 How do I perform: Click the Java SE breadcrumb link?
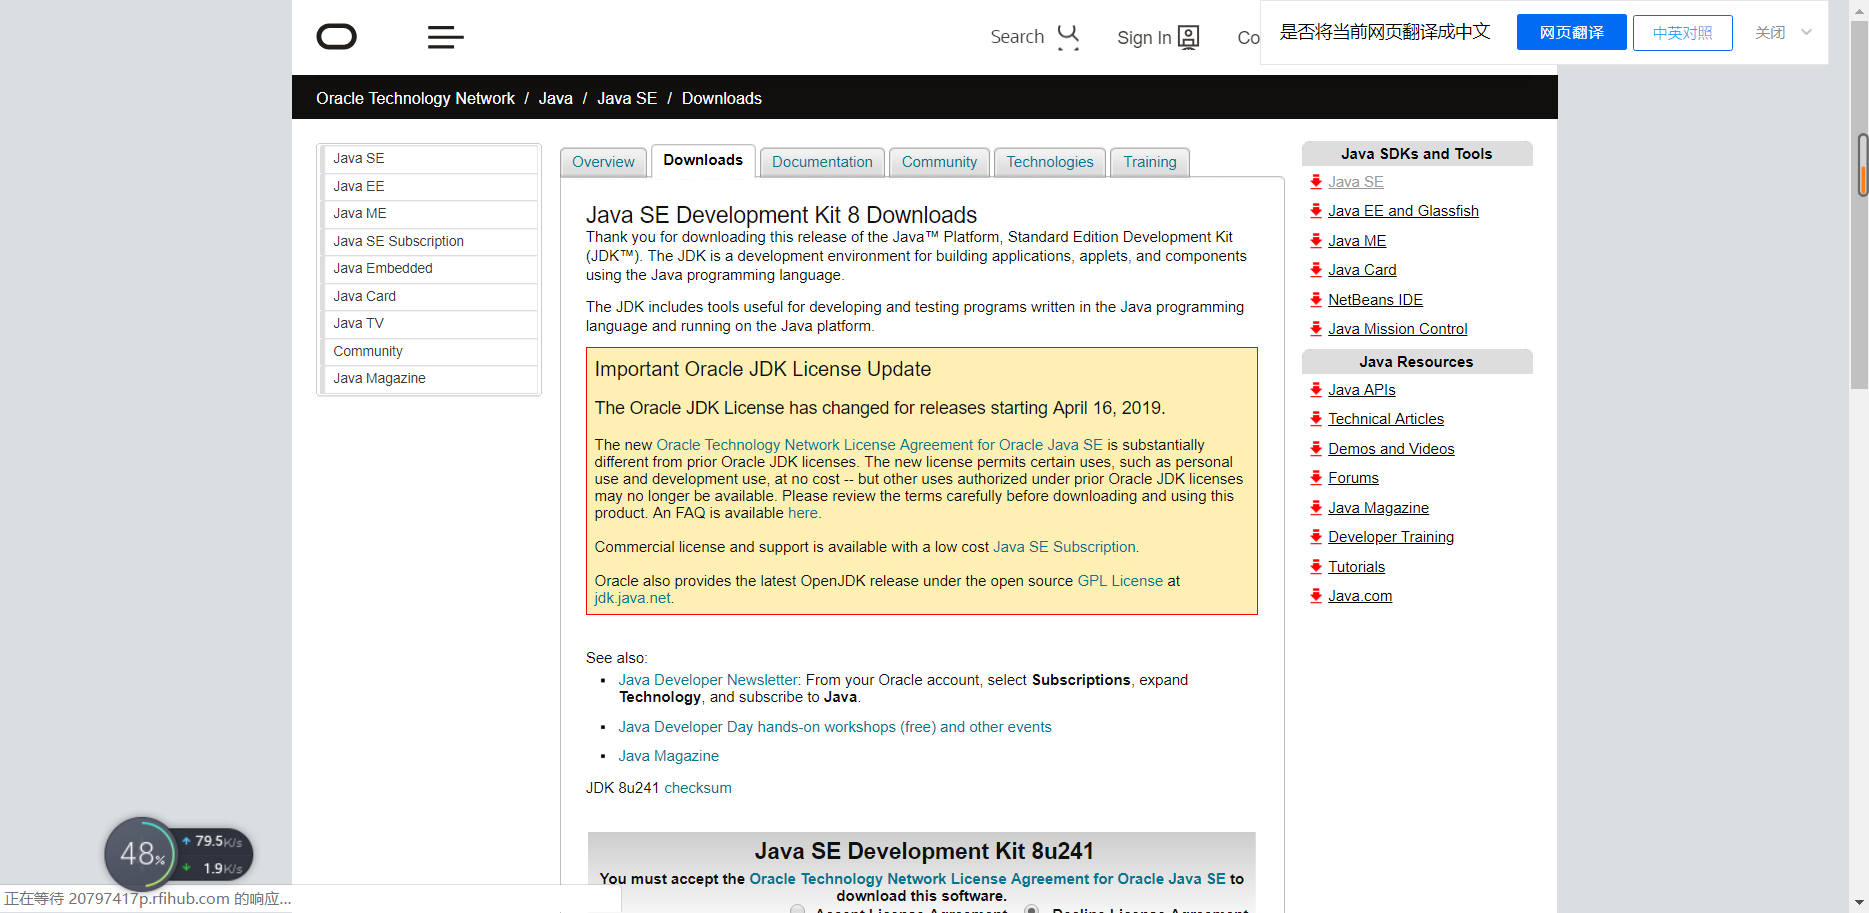(627, 98)
